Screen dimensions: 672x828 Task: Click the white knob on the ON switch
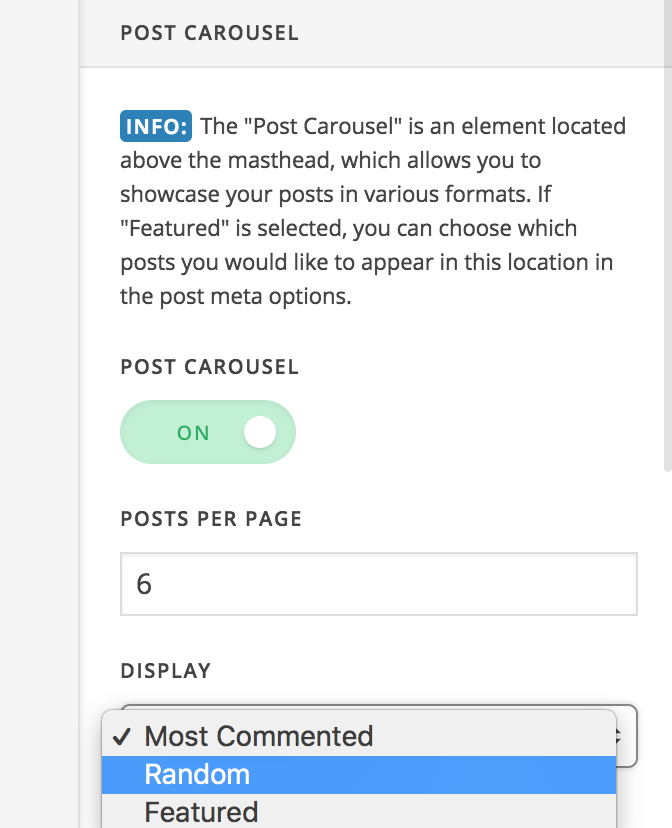coord(260,432)
